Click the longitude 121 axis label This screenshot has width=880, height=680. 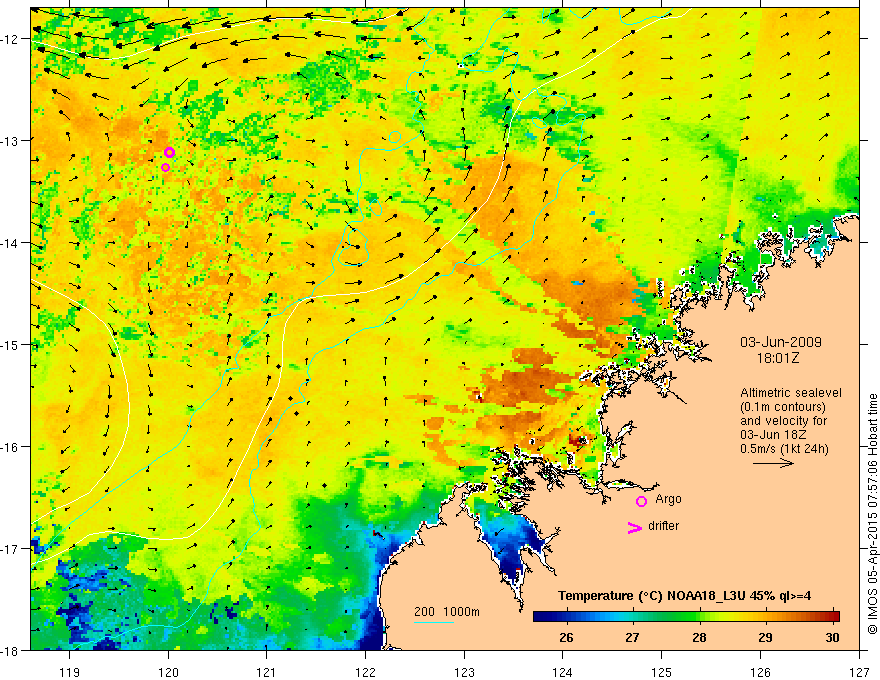267,672
